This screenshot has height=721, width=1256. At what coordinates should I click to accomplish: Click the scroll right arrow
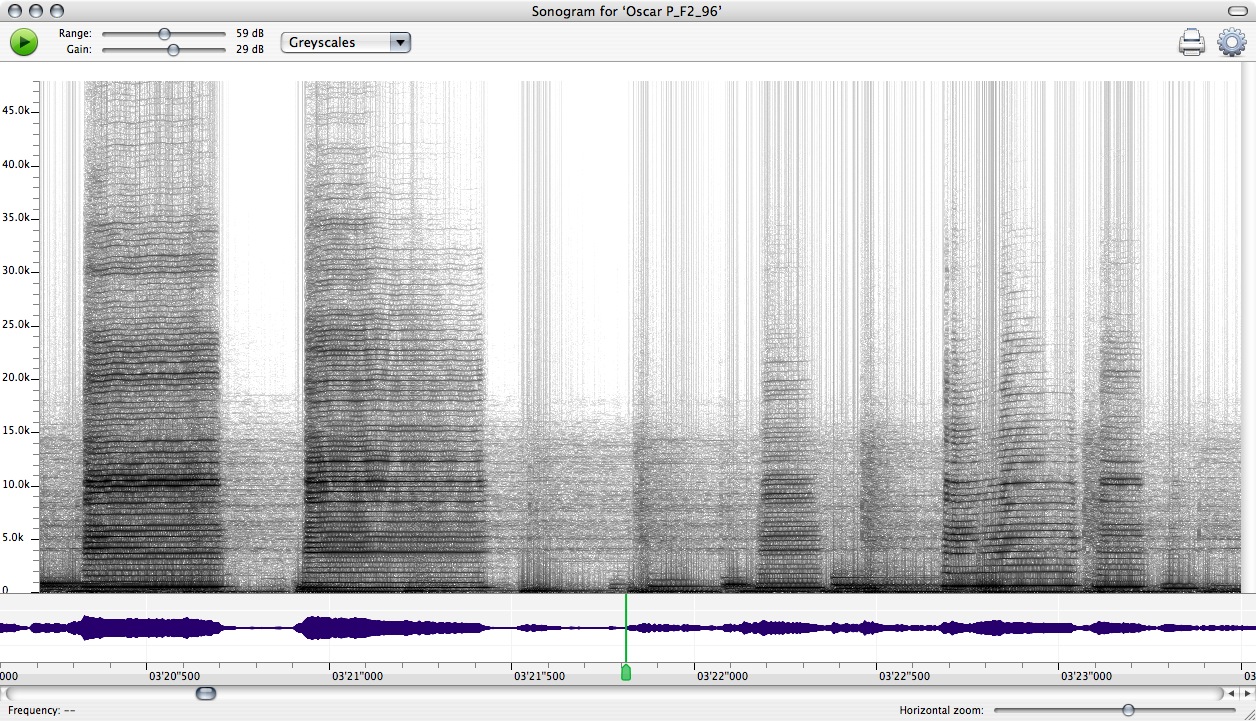(1247, 693)
